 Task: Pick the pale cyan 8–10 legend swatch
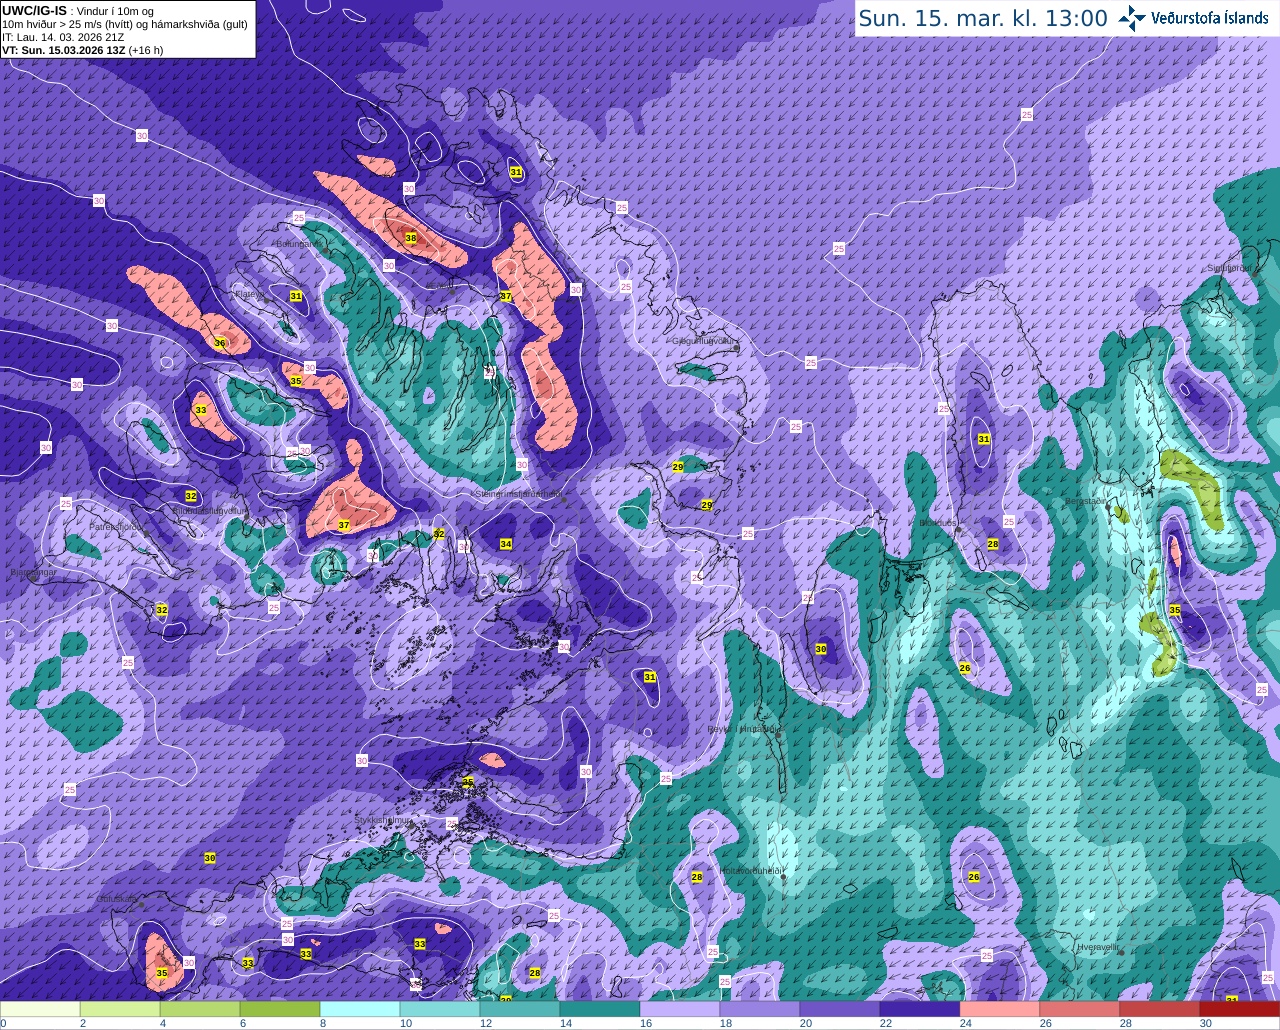360,1009
